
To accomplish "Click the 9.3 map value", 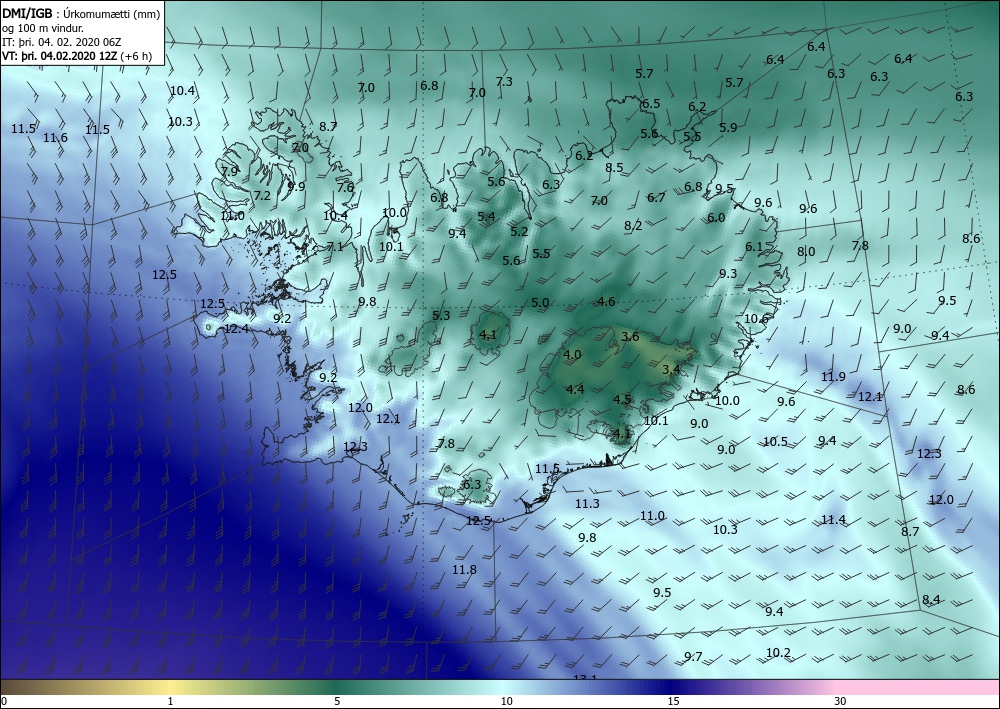I will [x=728, y=274].
